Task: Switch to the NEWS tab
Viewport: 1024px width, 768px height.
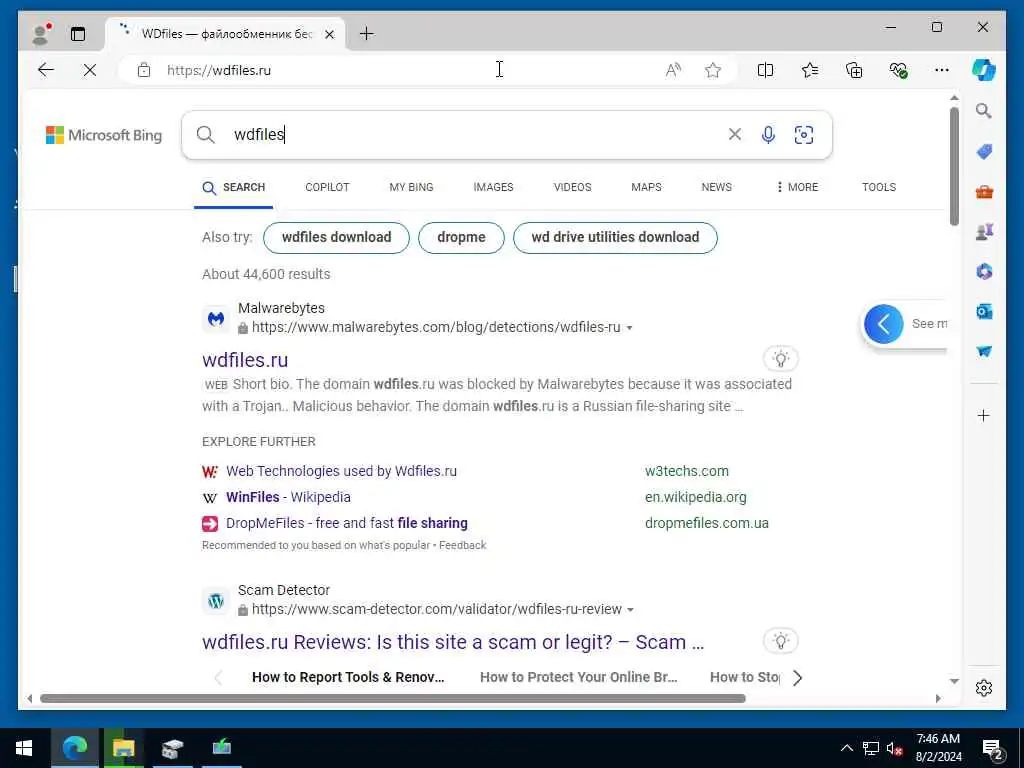Action: [716, 187]
